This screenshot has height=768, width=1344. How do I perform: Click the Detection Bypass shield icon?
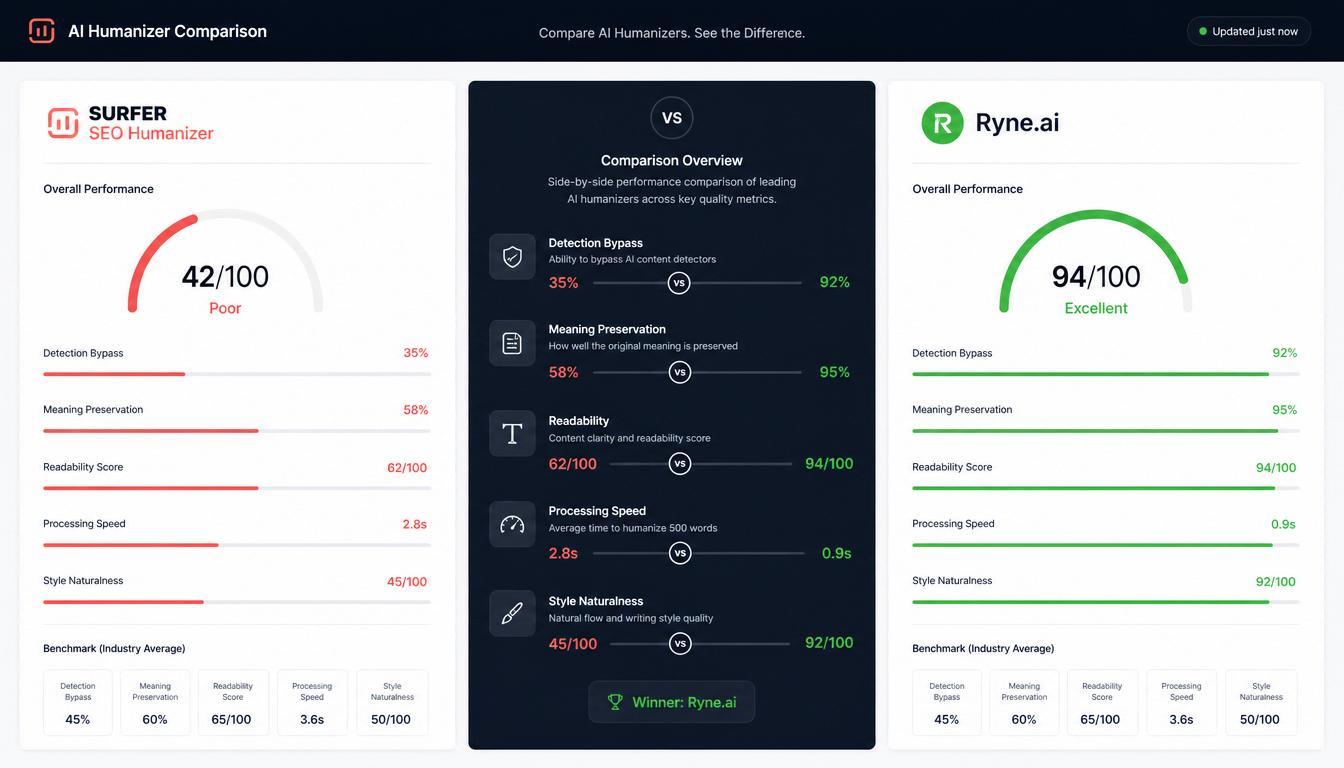click(x=512, y=257)
